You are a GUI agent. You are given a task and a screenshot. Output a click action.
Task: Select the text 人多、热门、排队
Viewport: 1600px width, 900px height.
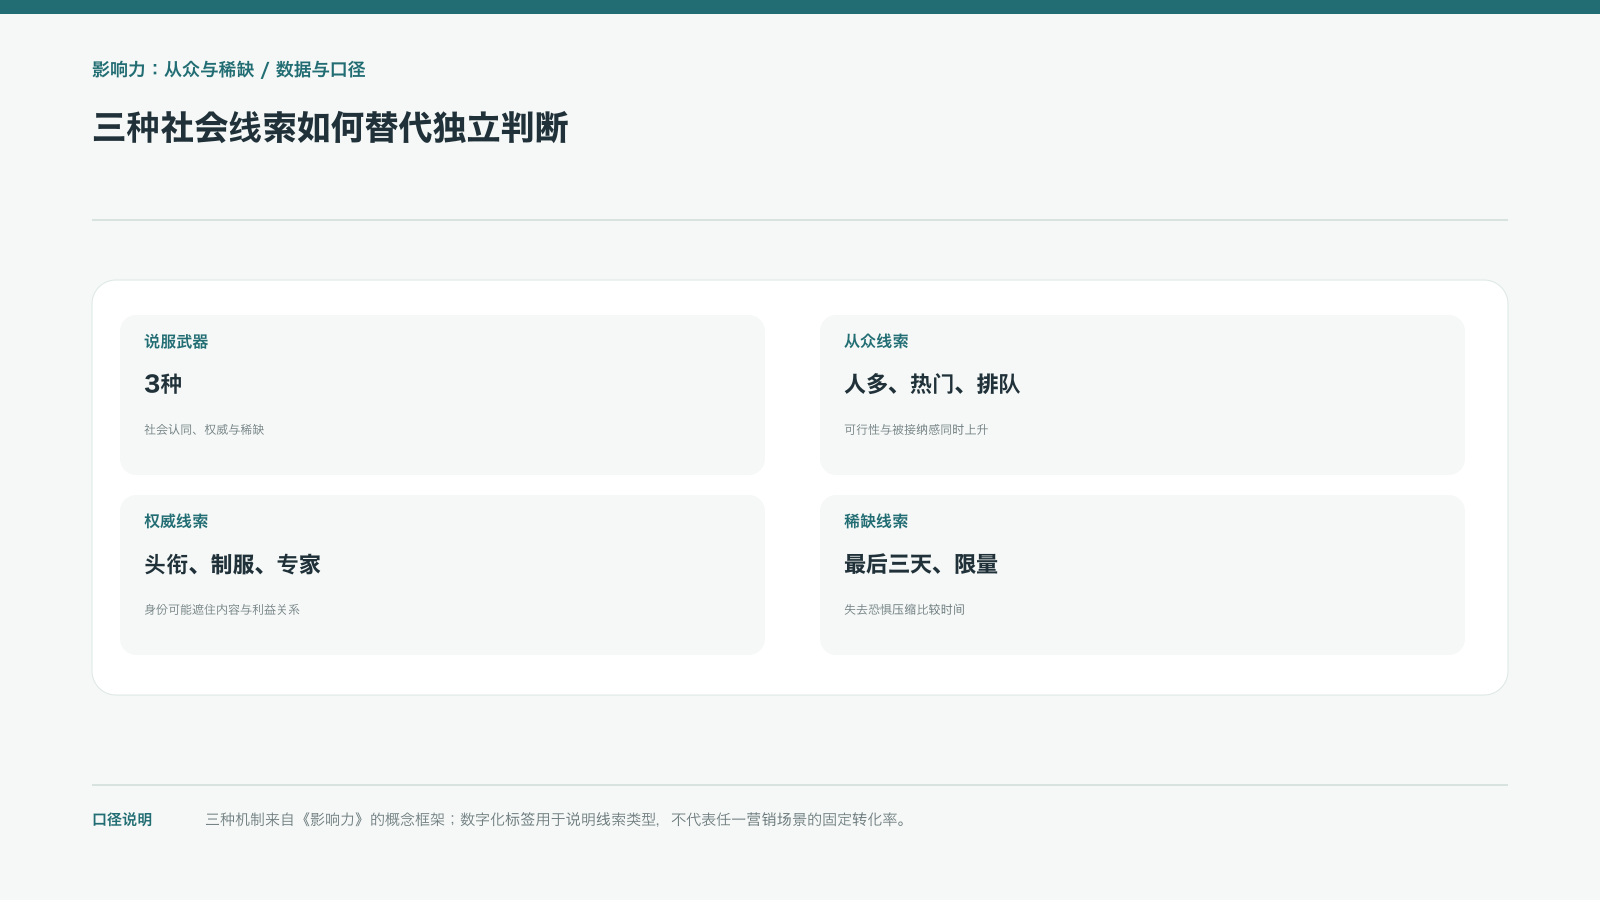point(932,384)
